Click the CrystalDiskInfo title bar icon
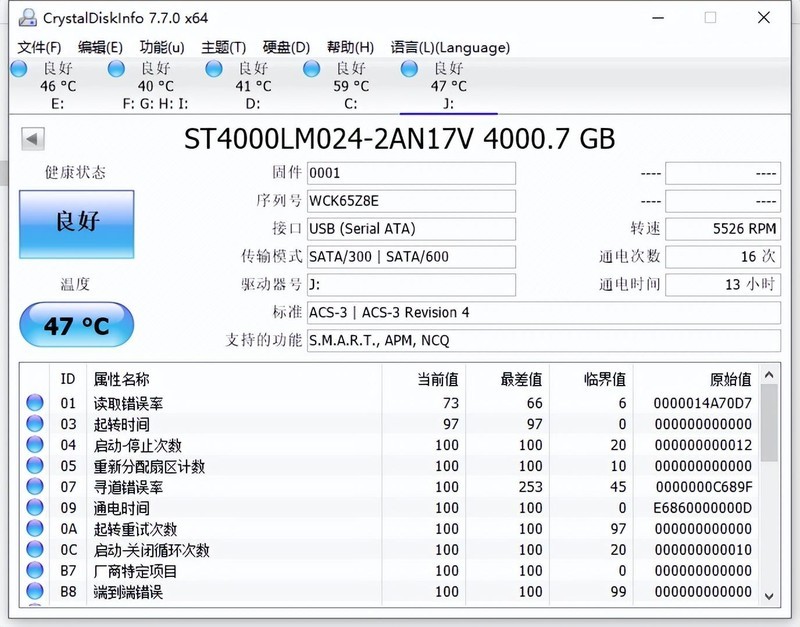800x627 pixels. click(28, 18)
